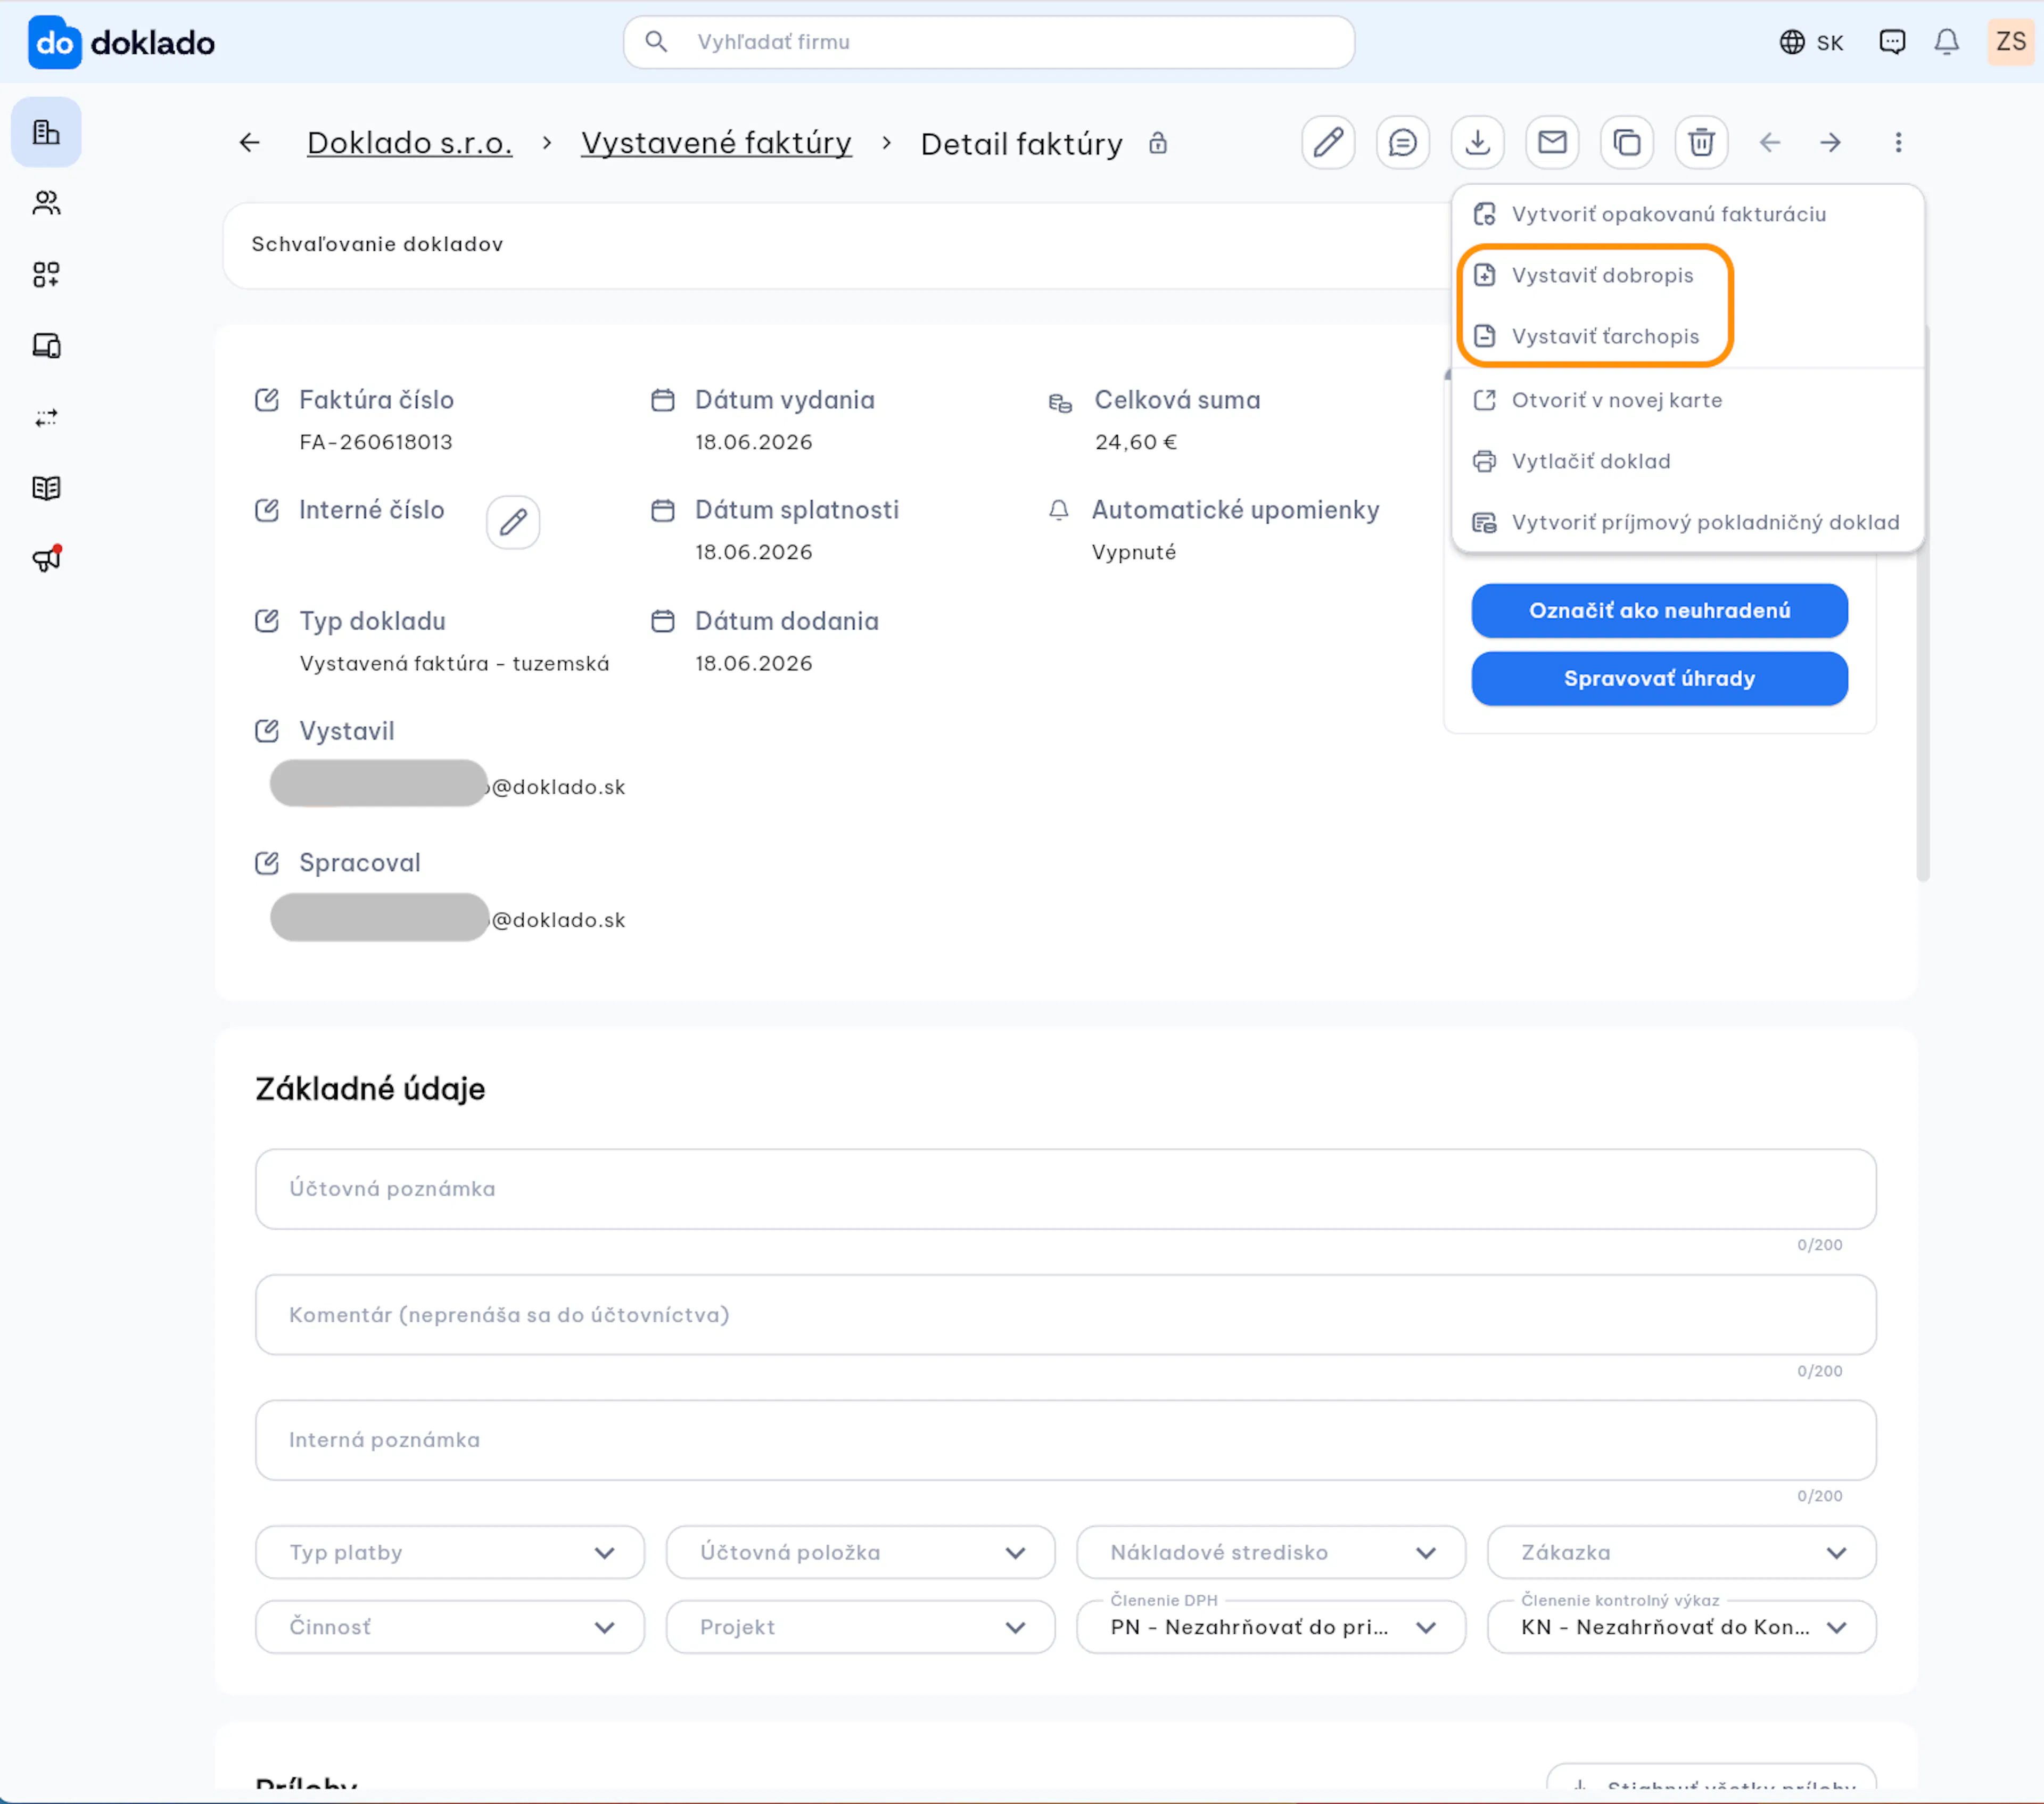The width and height of the screenshot is (2044, 1804).
Task: Go to previous invoice arrow
Action: point(1770,143)
